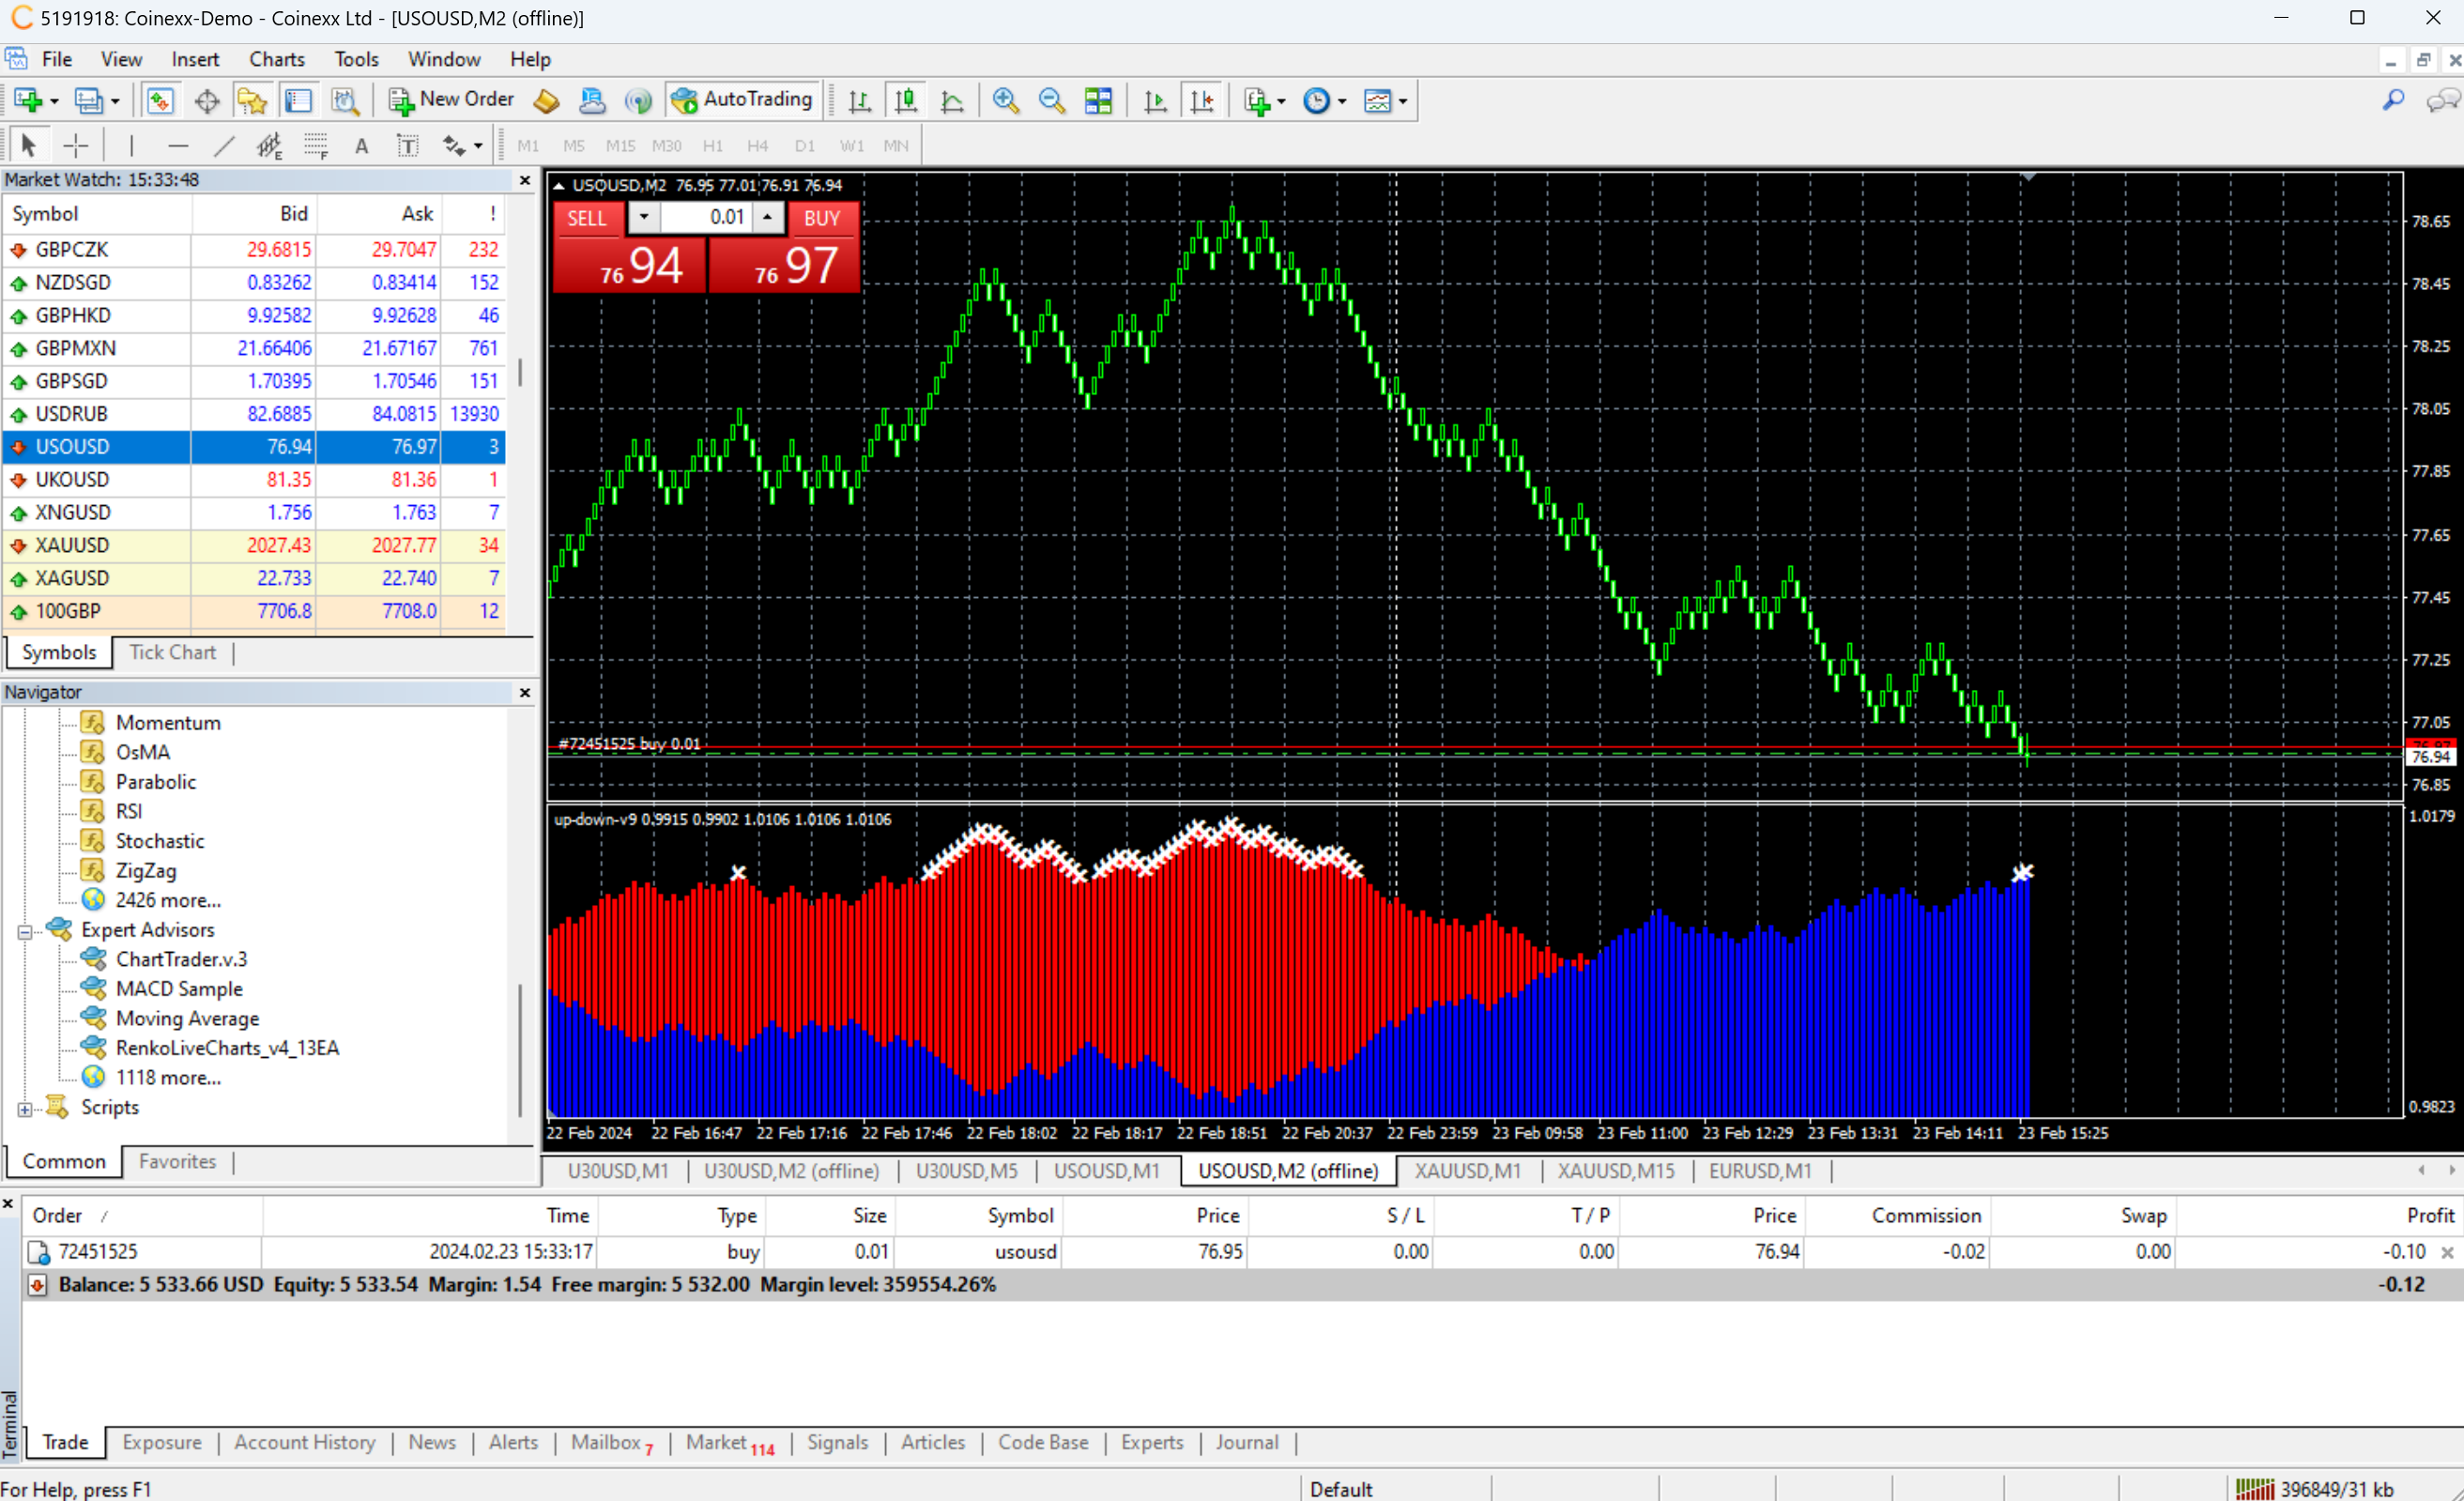Collapse the Expert Advisors tree node
Viewport: 2464px width, 1501px height.
(x=25, y=932)
